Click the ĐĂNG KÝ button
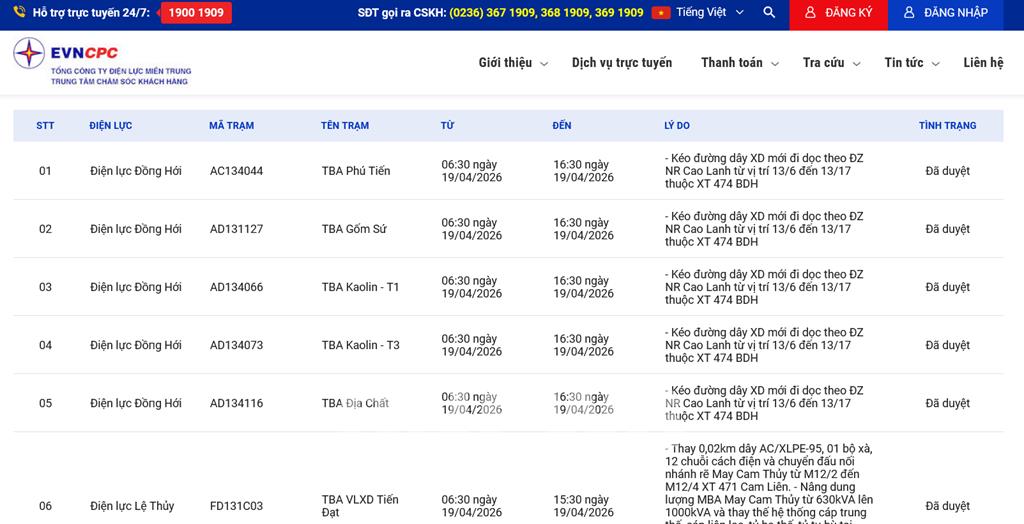 click(838, 13)
